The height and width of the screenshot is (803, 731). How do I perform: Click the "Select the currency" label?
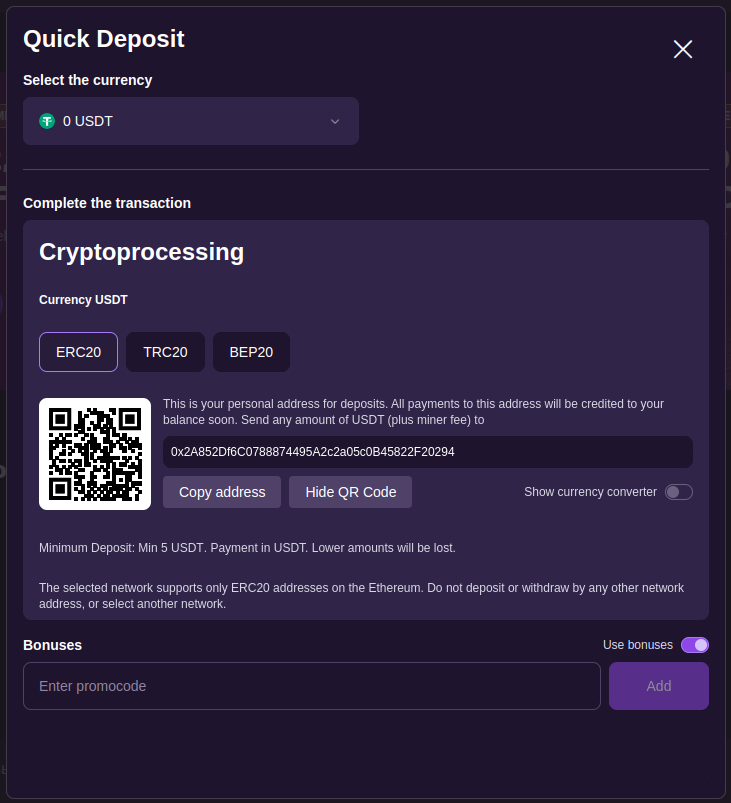[88, 80]
